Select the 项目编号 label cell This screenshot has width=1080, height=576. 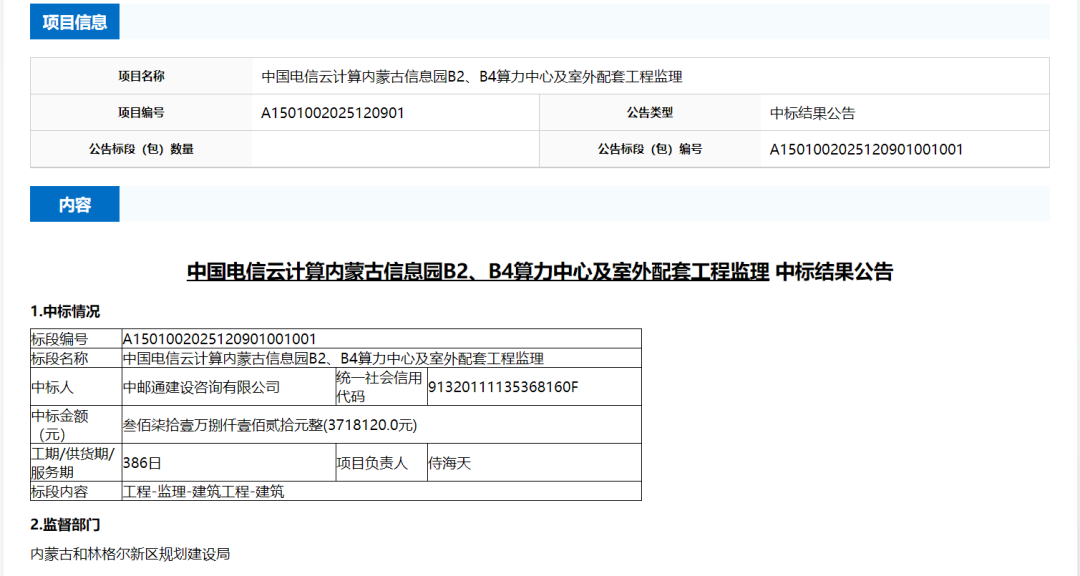(141, 113)
